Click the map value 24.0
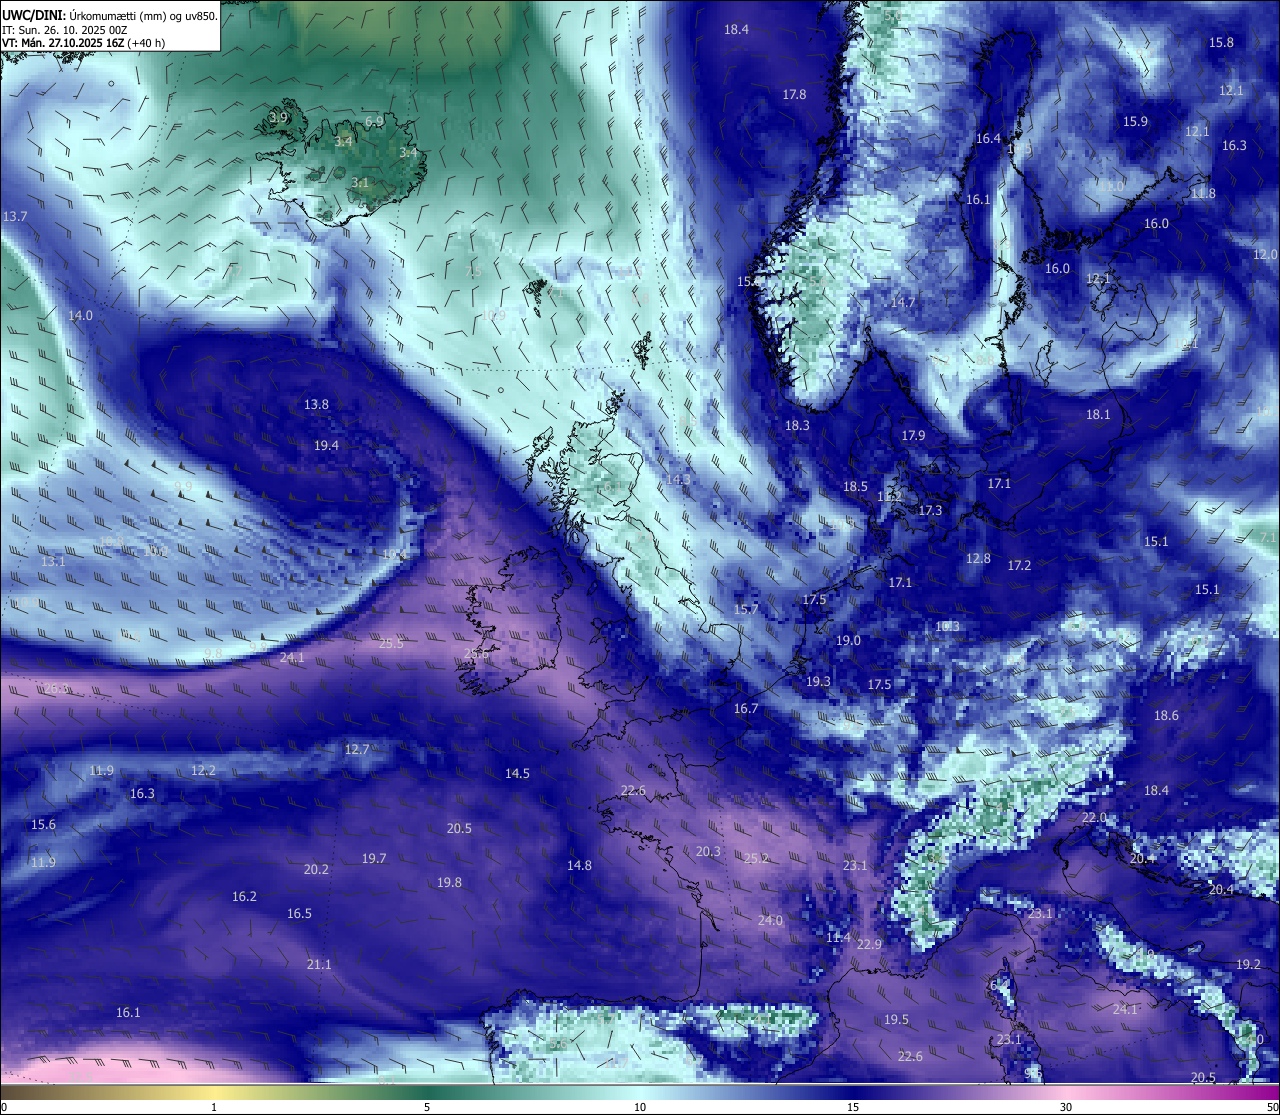Screen dimensions: 1280x1115 [770, 920]
